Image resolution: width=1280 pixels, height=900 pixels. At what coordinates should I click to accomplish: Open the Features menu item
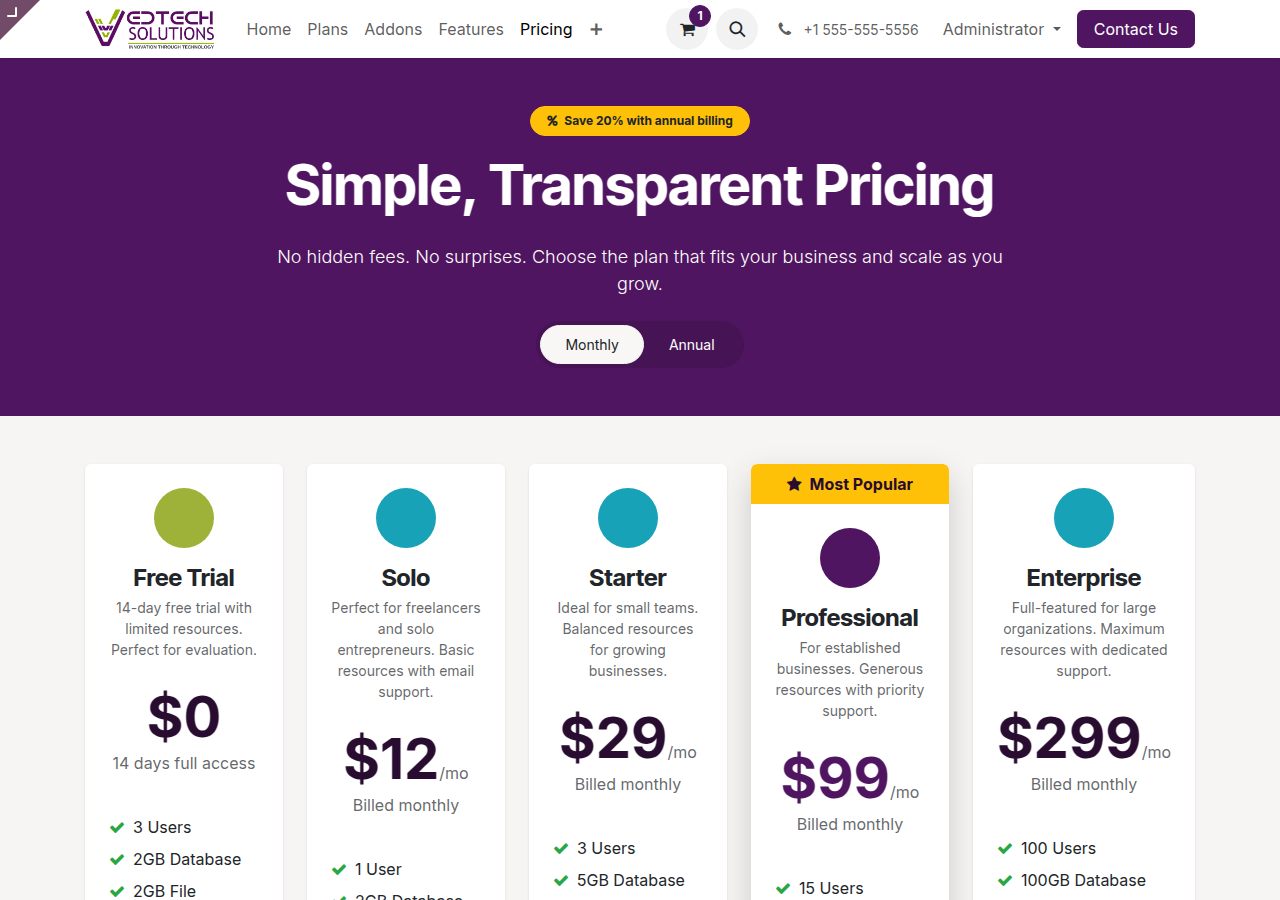471,29
